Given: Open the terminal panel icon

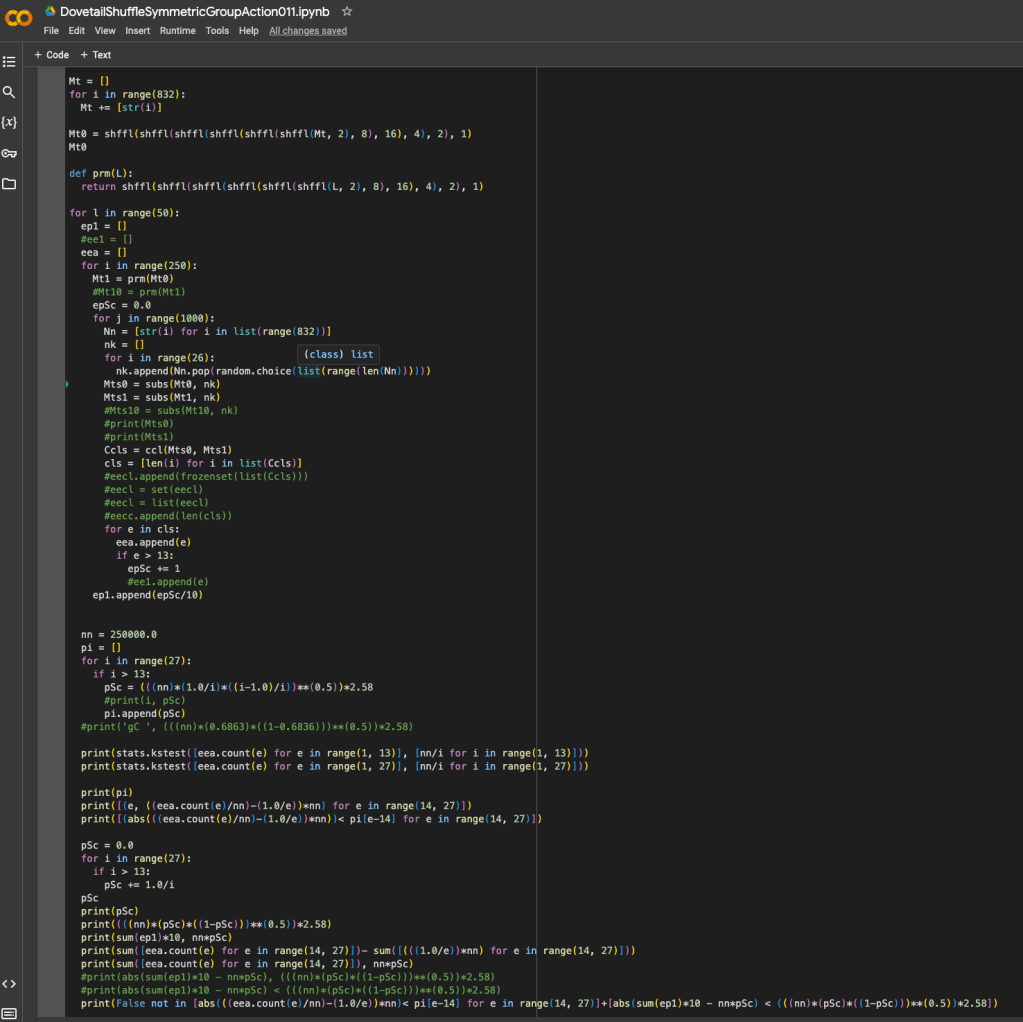Looking at the screenshot, I should pyautogui.click(x=9, y=1013).
